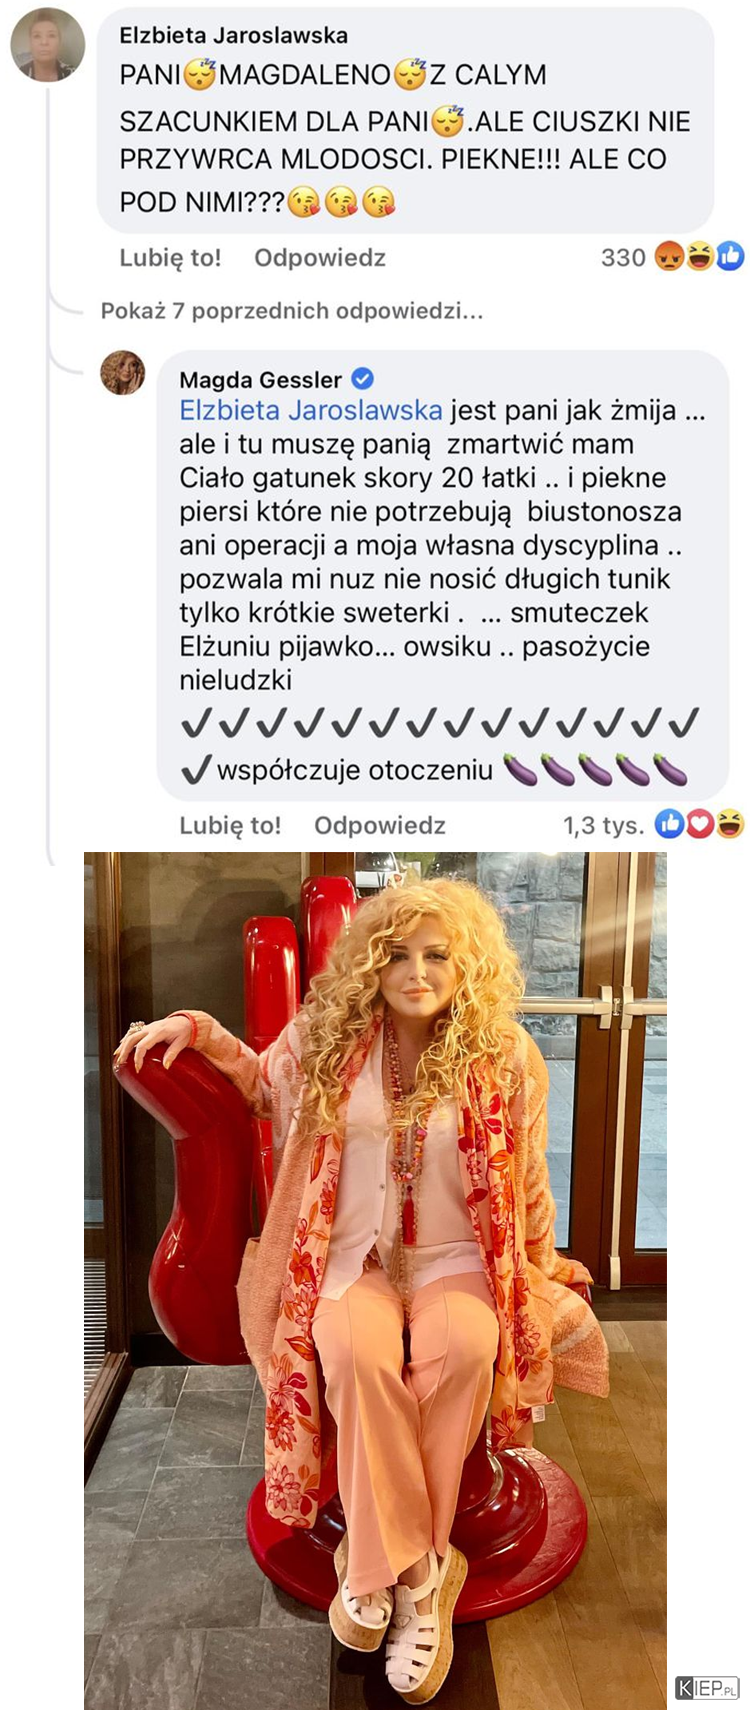Open Magda Gessler's profile avatar
This screenshot has height=1710, width=750.
coord(123,373)
